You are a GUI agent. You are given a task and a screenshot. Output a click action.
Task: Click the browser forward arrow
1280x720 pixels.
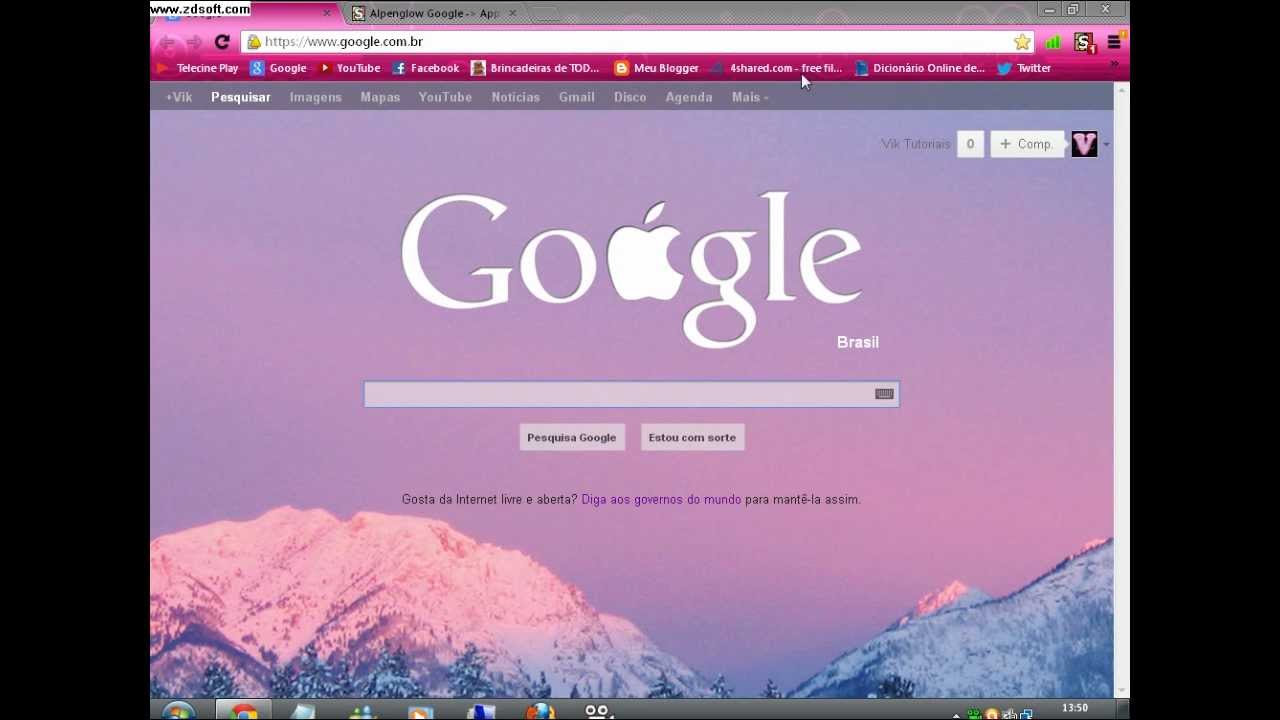click(x=194, y=42)
